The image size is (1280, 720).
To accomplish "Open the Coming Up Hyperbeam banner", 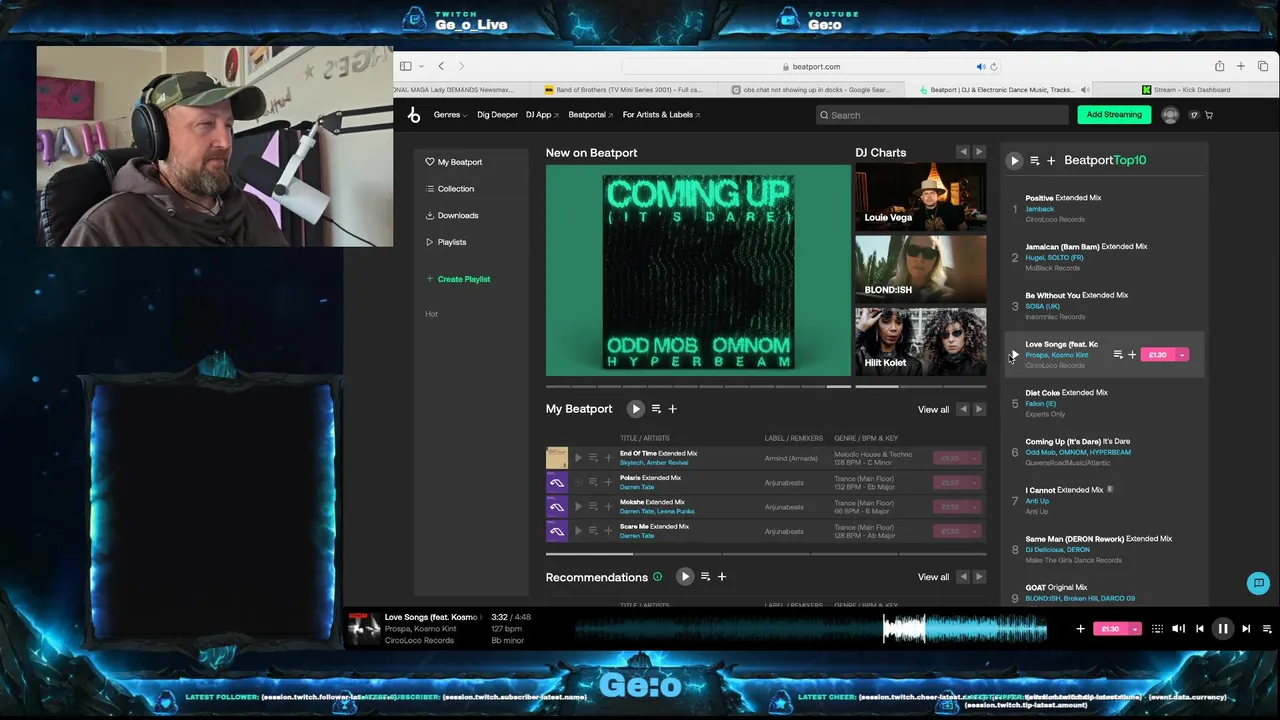I will click(x=698, y=270).
